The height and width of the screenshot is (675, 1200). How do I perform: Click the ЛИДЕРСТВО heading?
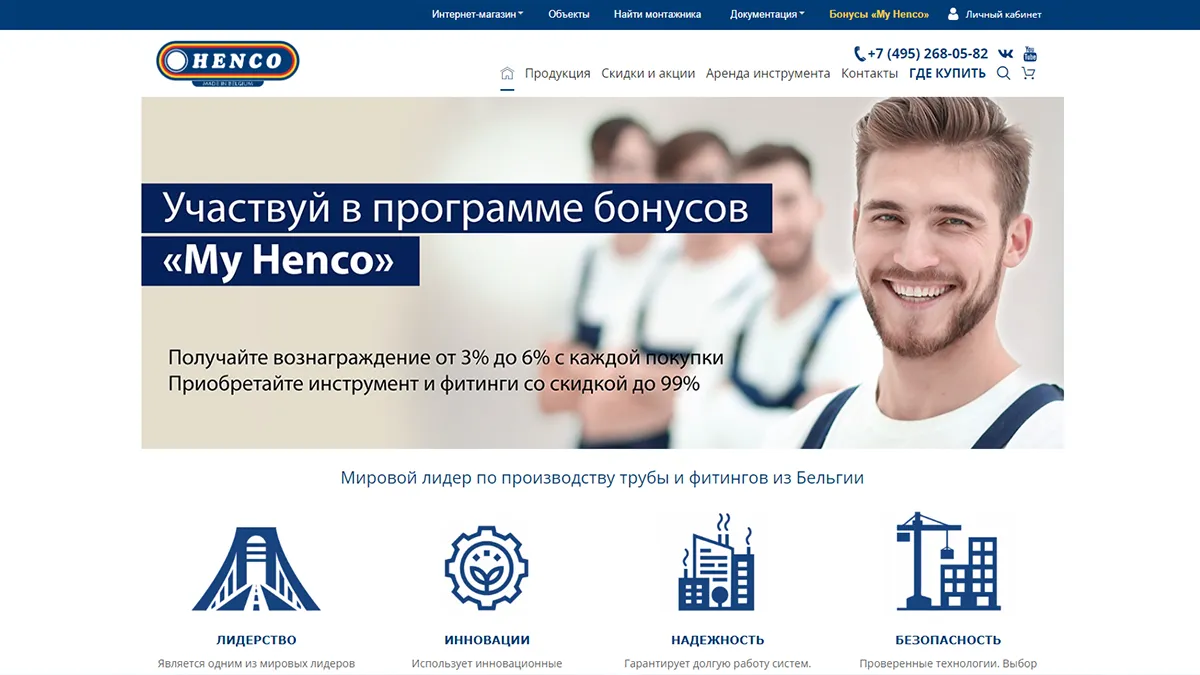[256, 640]
